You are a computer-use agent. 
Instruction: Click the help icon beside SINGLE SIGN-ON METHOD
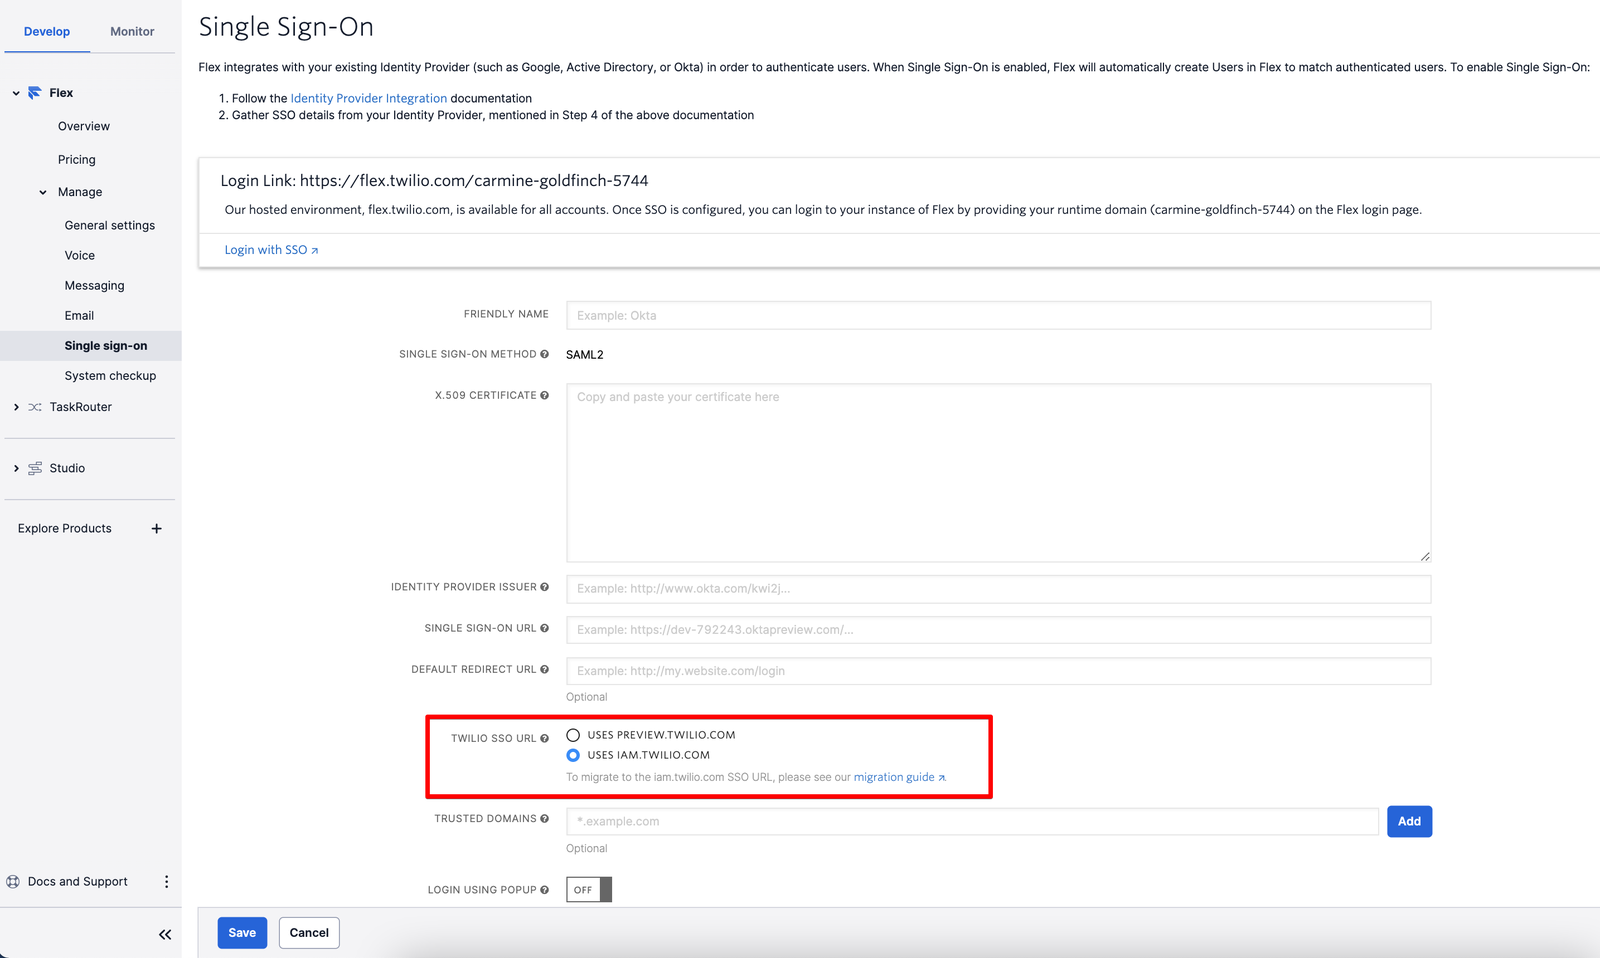click(545, 354)
